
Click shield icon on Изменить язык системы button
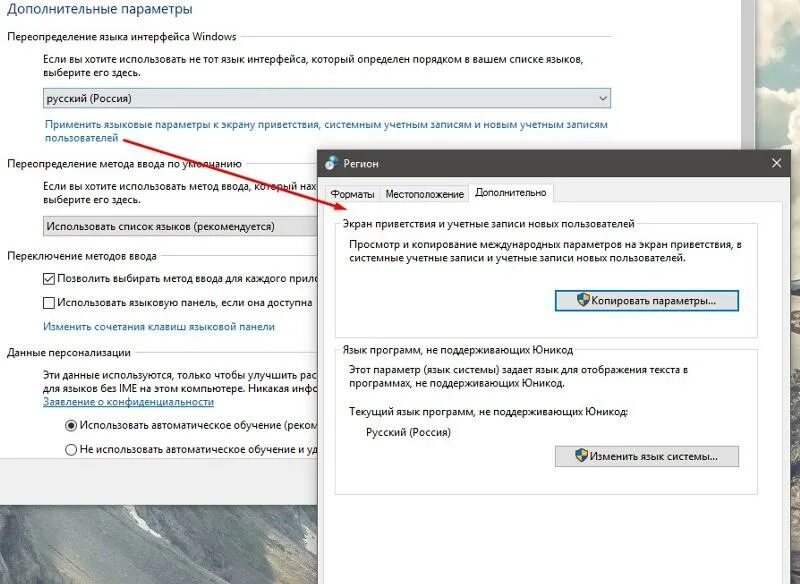[x=581, y=455]
